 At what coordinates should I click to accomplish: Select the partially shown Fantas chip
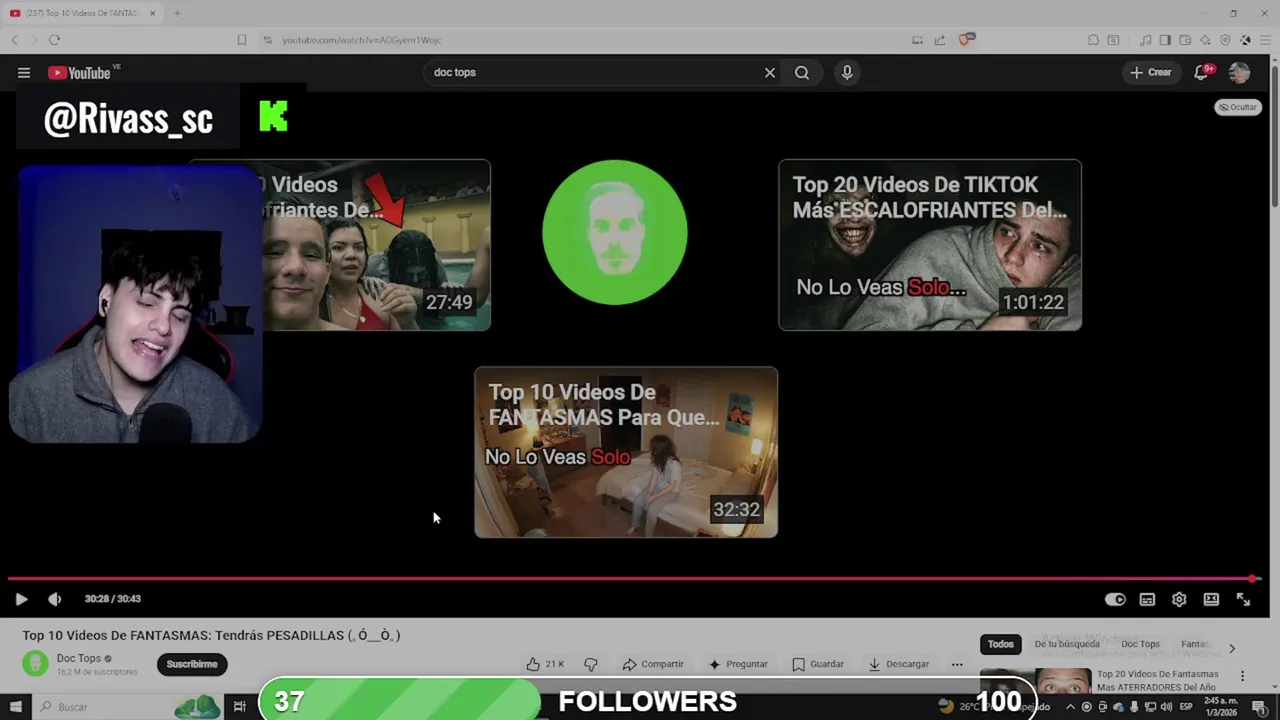pyautogui.click(x=1195, y=644)
